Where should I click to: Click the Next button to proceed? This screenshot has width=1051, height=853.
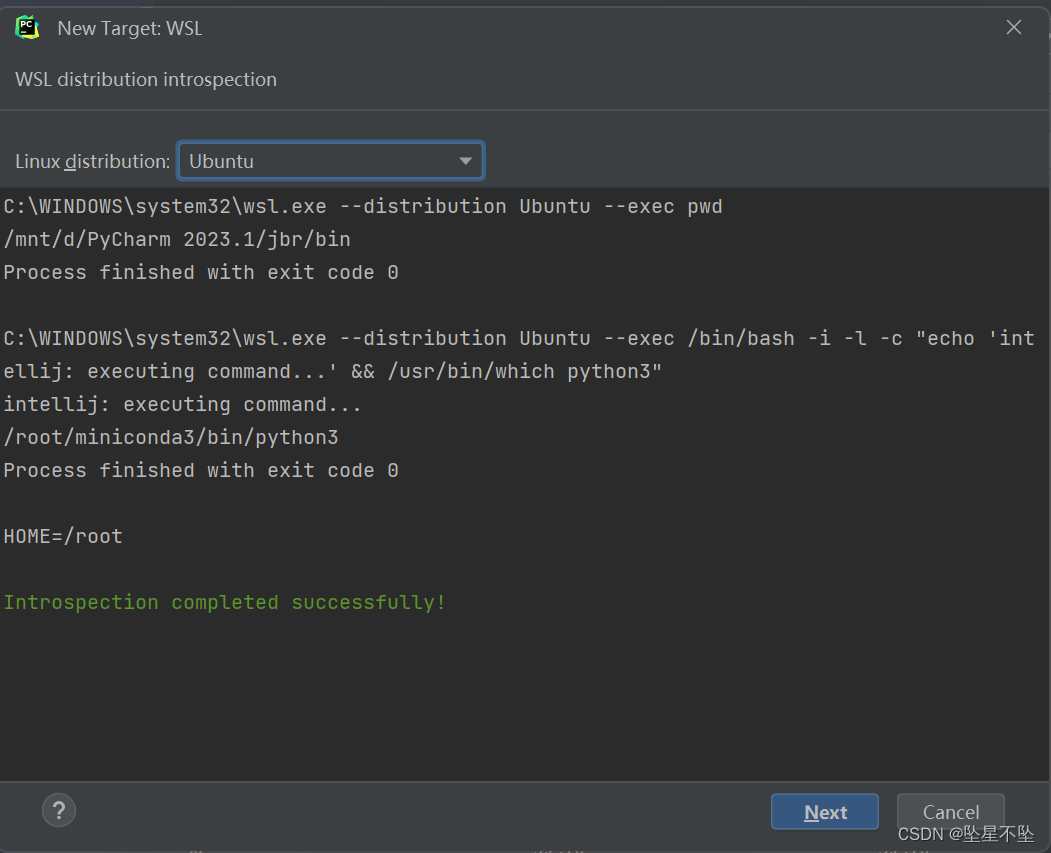coord(824,811)
